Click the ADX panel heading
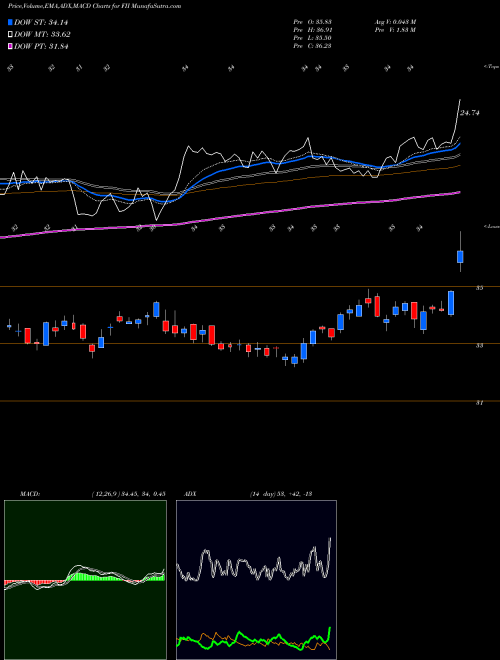Screen dimensions: 500x660 click(190, 494)
